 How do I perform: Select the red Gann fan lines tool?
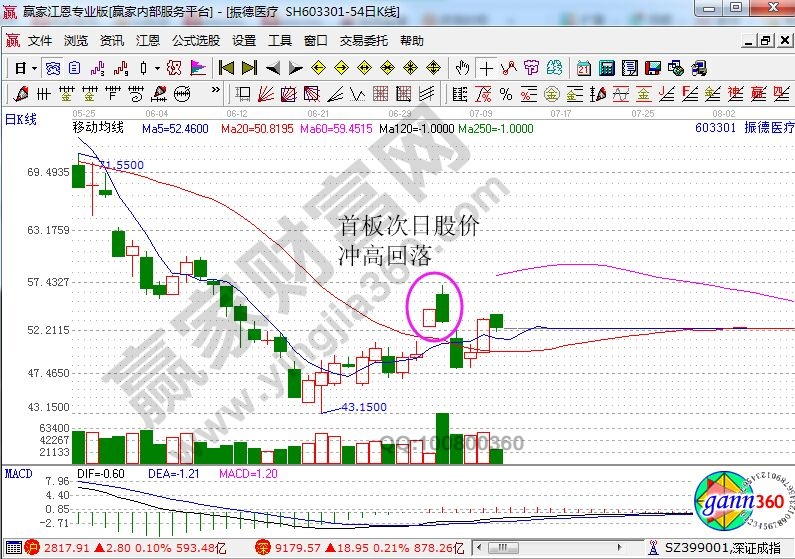click(266, 93)
